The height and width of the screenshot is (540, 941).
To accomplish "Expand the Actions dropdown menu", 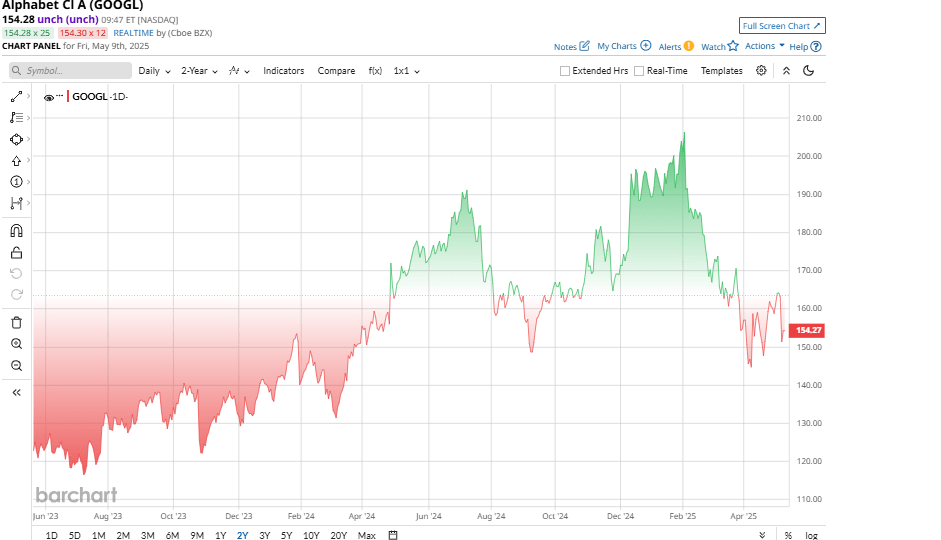I will (765, 46).
